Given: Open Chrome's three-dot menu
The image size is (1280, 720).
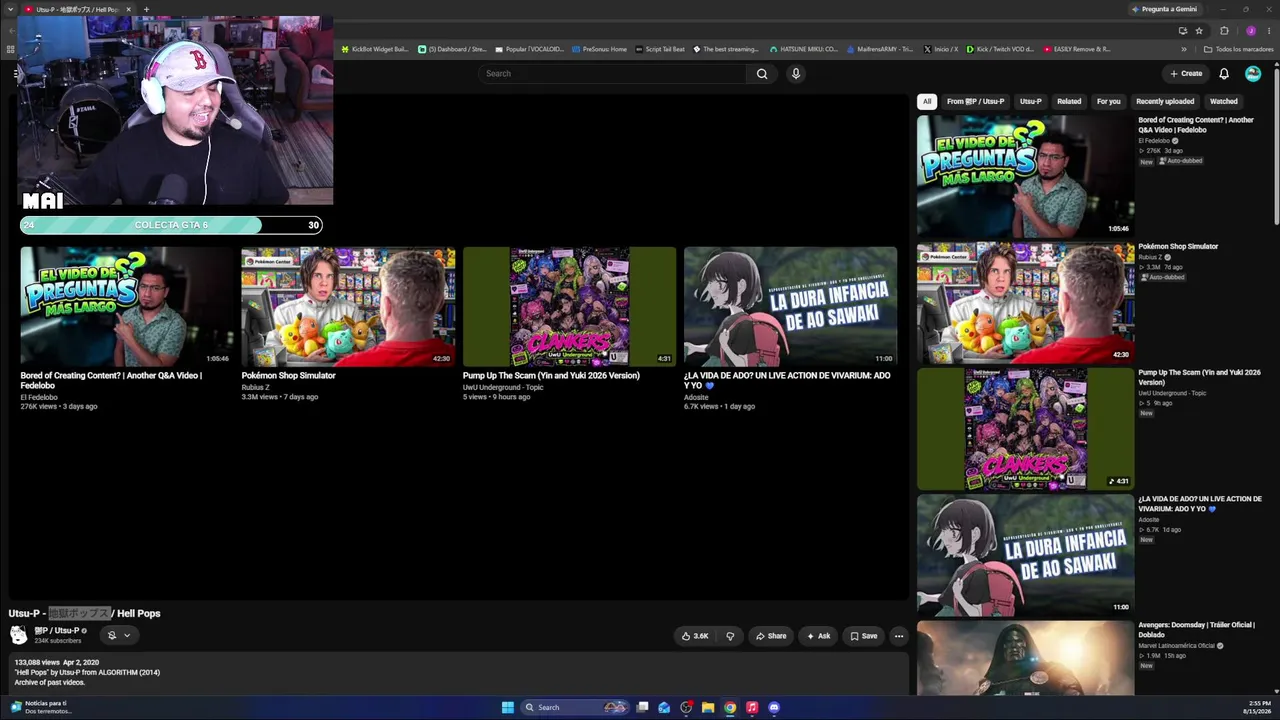Looking at the screenshot, I should pos(1268,30).
